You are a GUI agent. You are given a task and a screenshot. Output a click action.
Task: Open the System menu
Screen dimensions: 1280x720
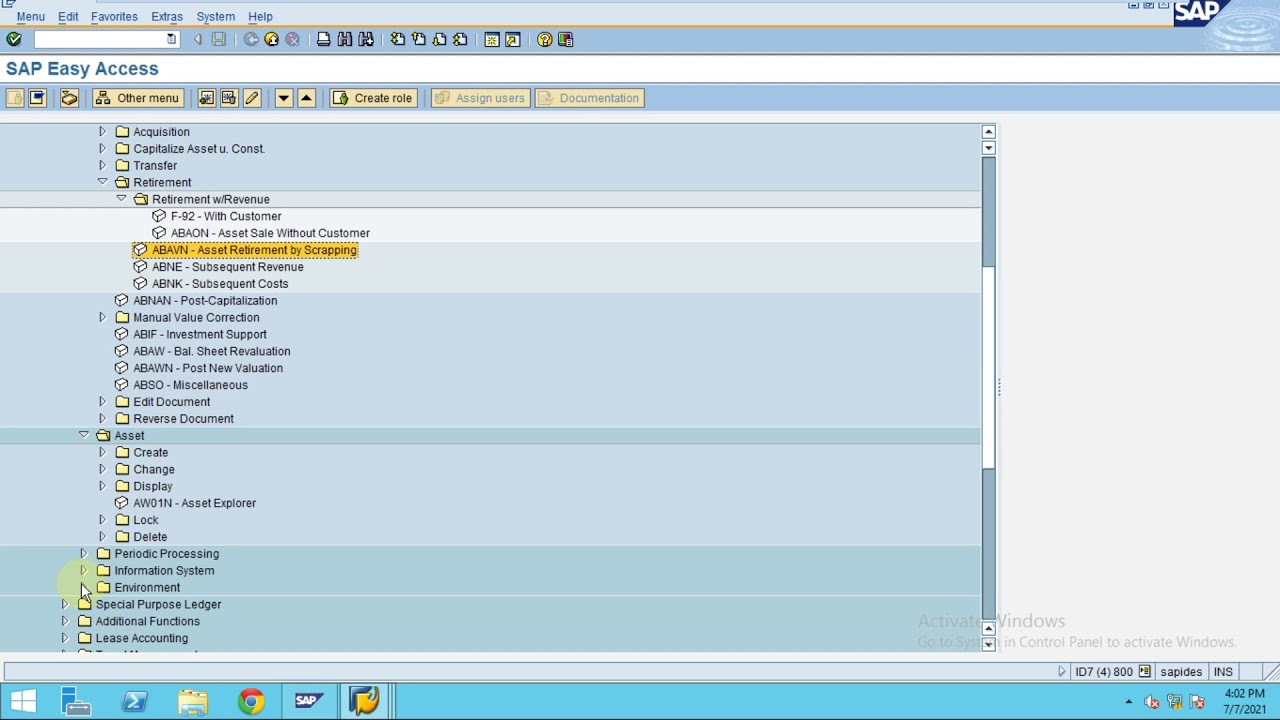[215, 16]
